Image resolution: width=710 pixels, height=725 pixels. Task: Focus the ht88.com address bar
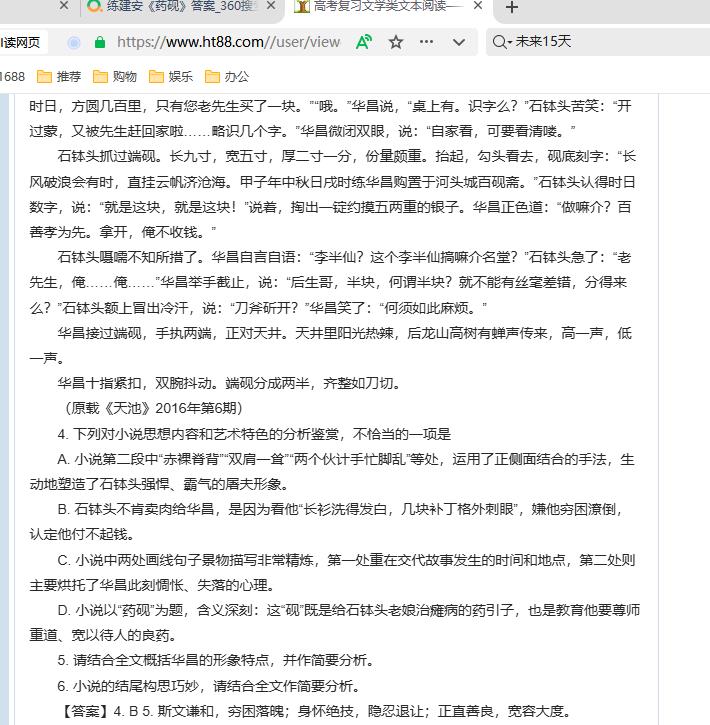(228, 43)
